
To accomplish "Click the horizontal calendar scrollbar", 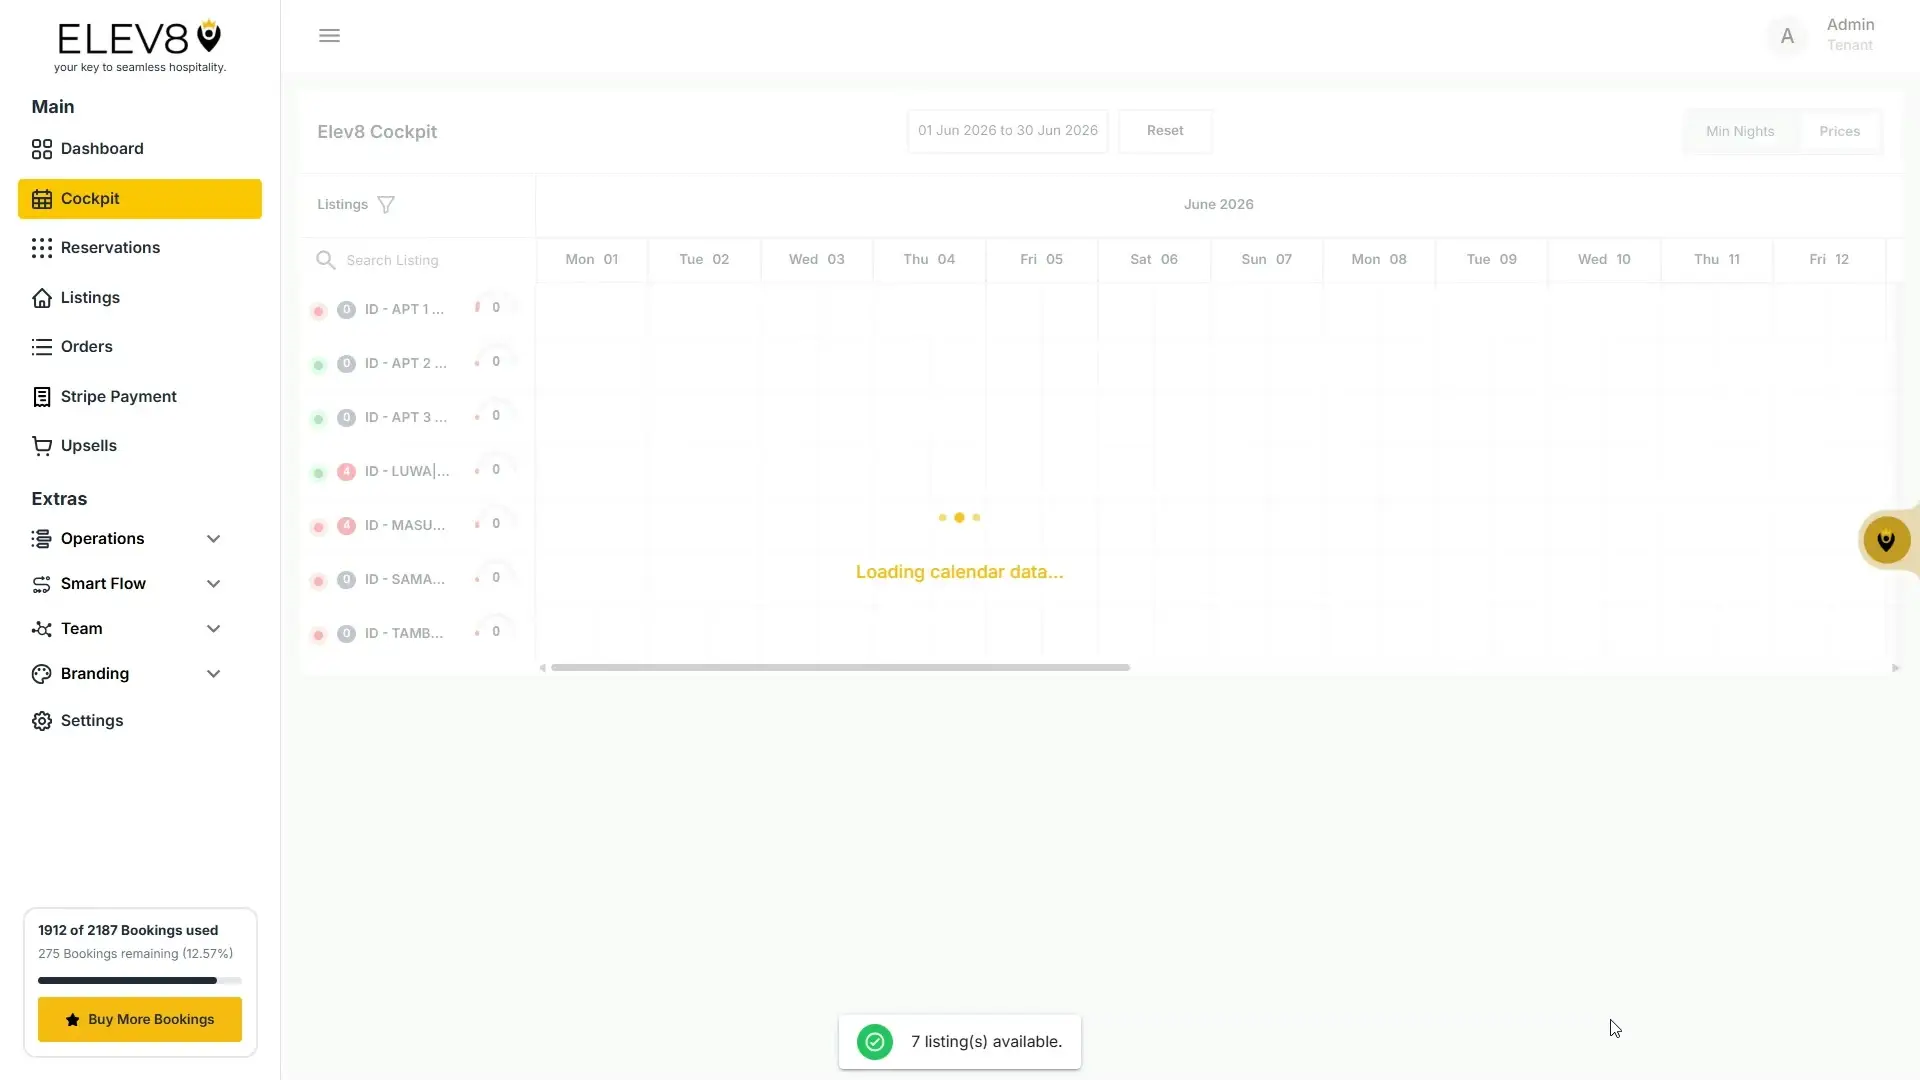I will [x=840, y=668].
